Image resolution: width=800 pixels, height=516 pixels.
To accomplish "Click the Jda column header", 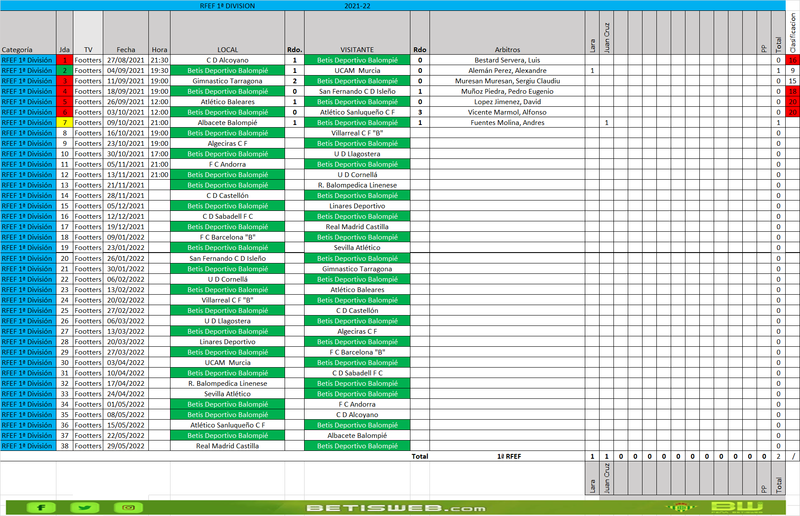I will [x=64, y=33].
